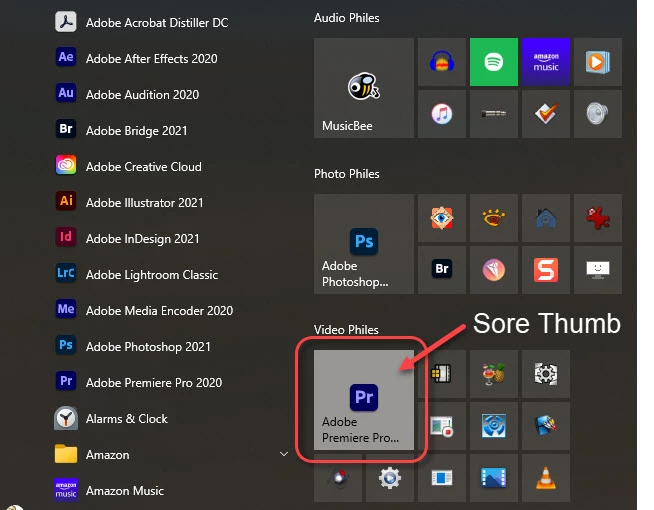Open the blue eye image viewer tile
This screenshot has height=510, width=654.
tap(442, 218)
